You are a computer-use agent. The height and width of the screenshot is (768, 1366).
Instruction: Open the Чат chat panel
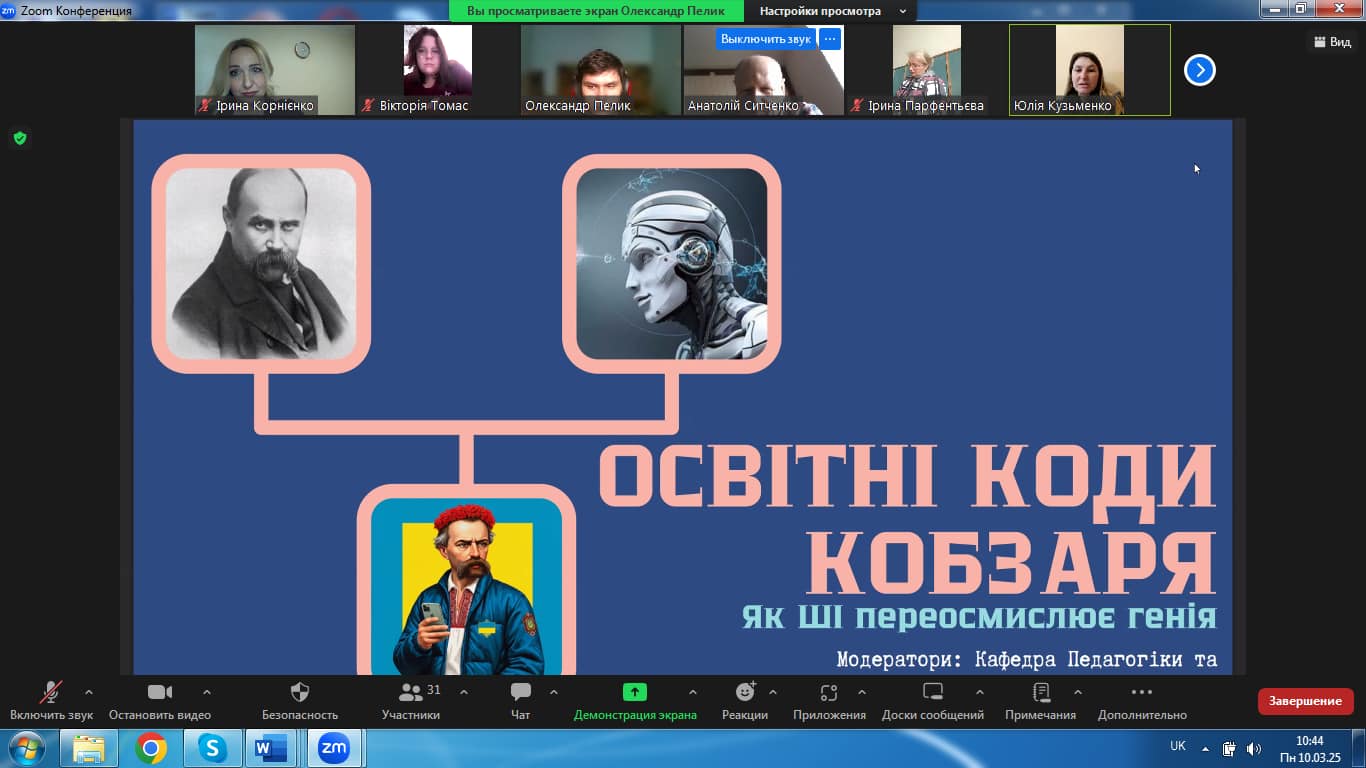pyautogui.click(x=521, y=700)
